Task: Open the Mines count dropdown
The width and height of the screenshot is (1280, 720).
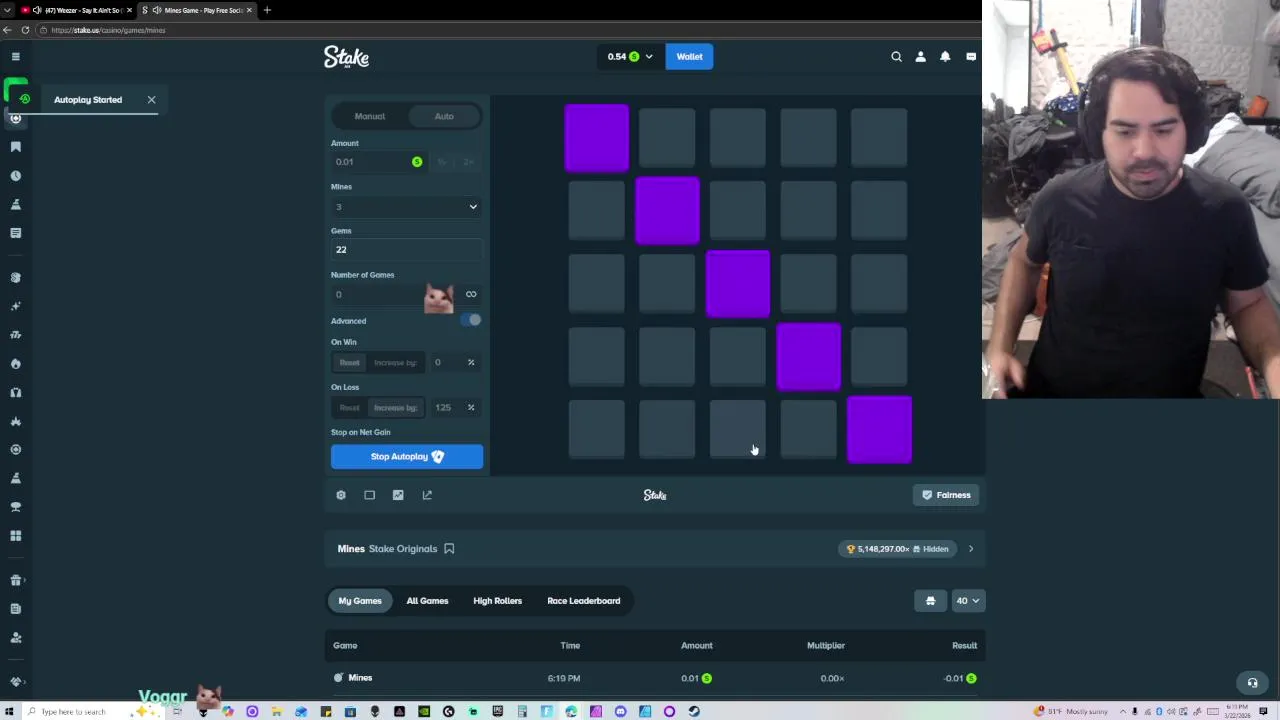Action: (406, 207)
